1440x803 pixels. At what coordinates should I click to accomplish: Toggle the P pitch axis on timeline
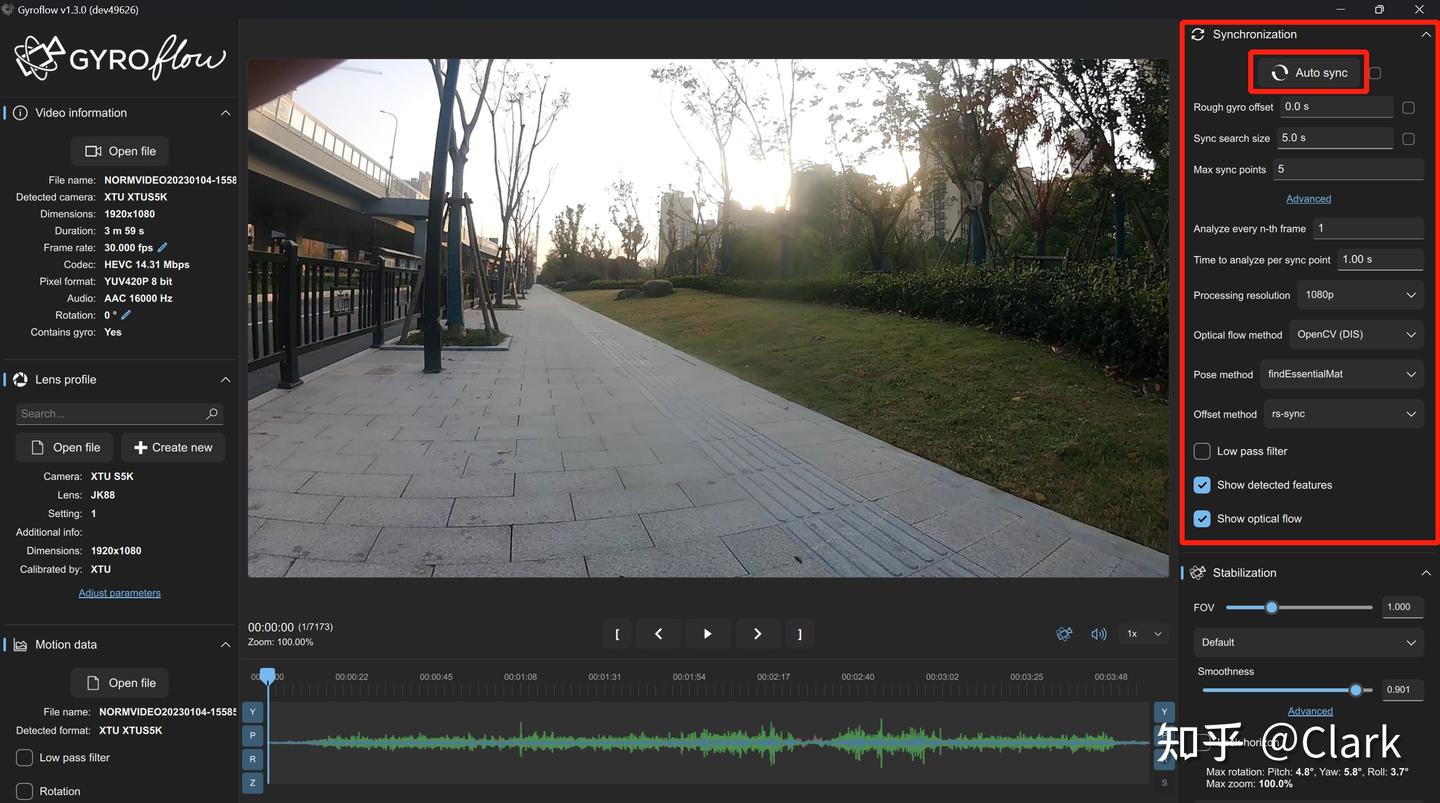[x=252, y=736]
